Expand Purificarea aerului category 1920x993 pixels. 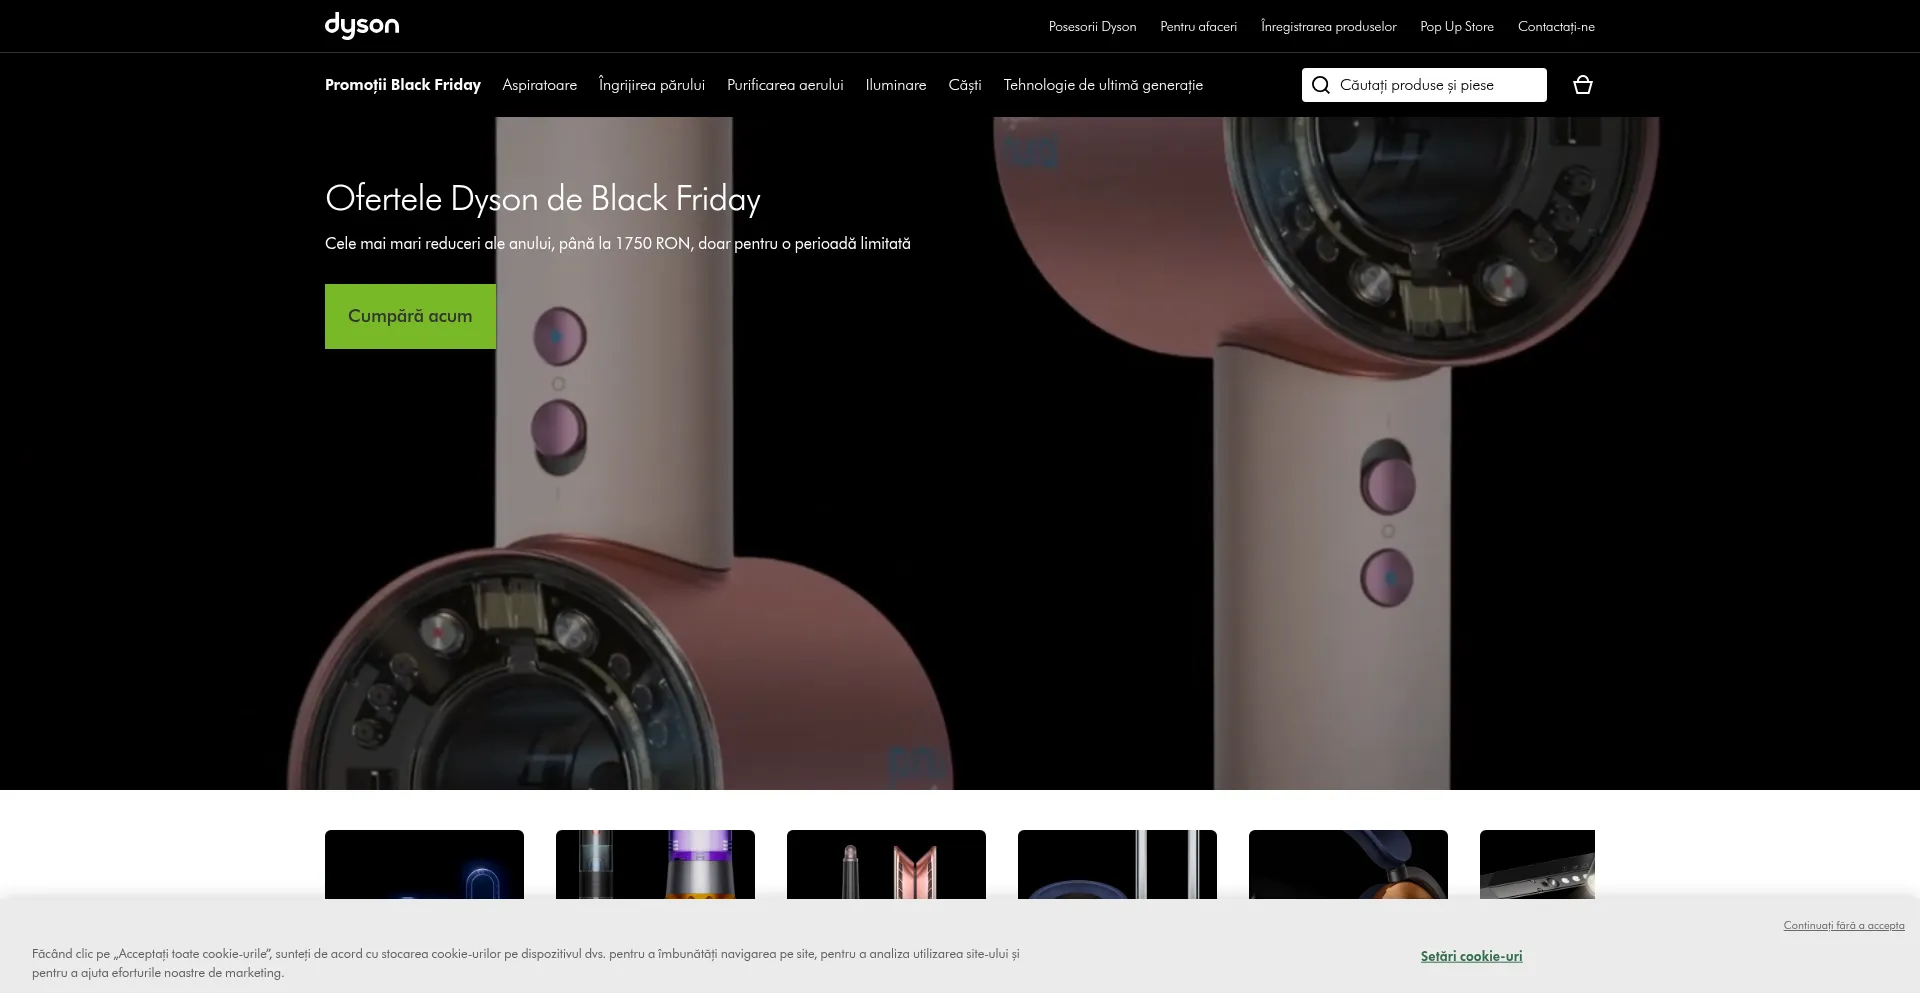coord(785,85)
